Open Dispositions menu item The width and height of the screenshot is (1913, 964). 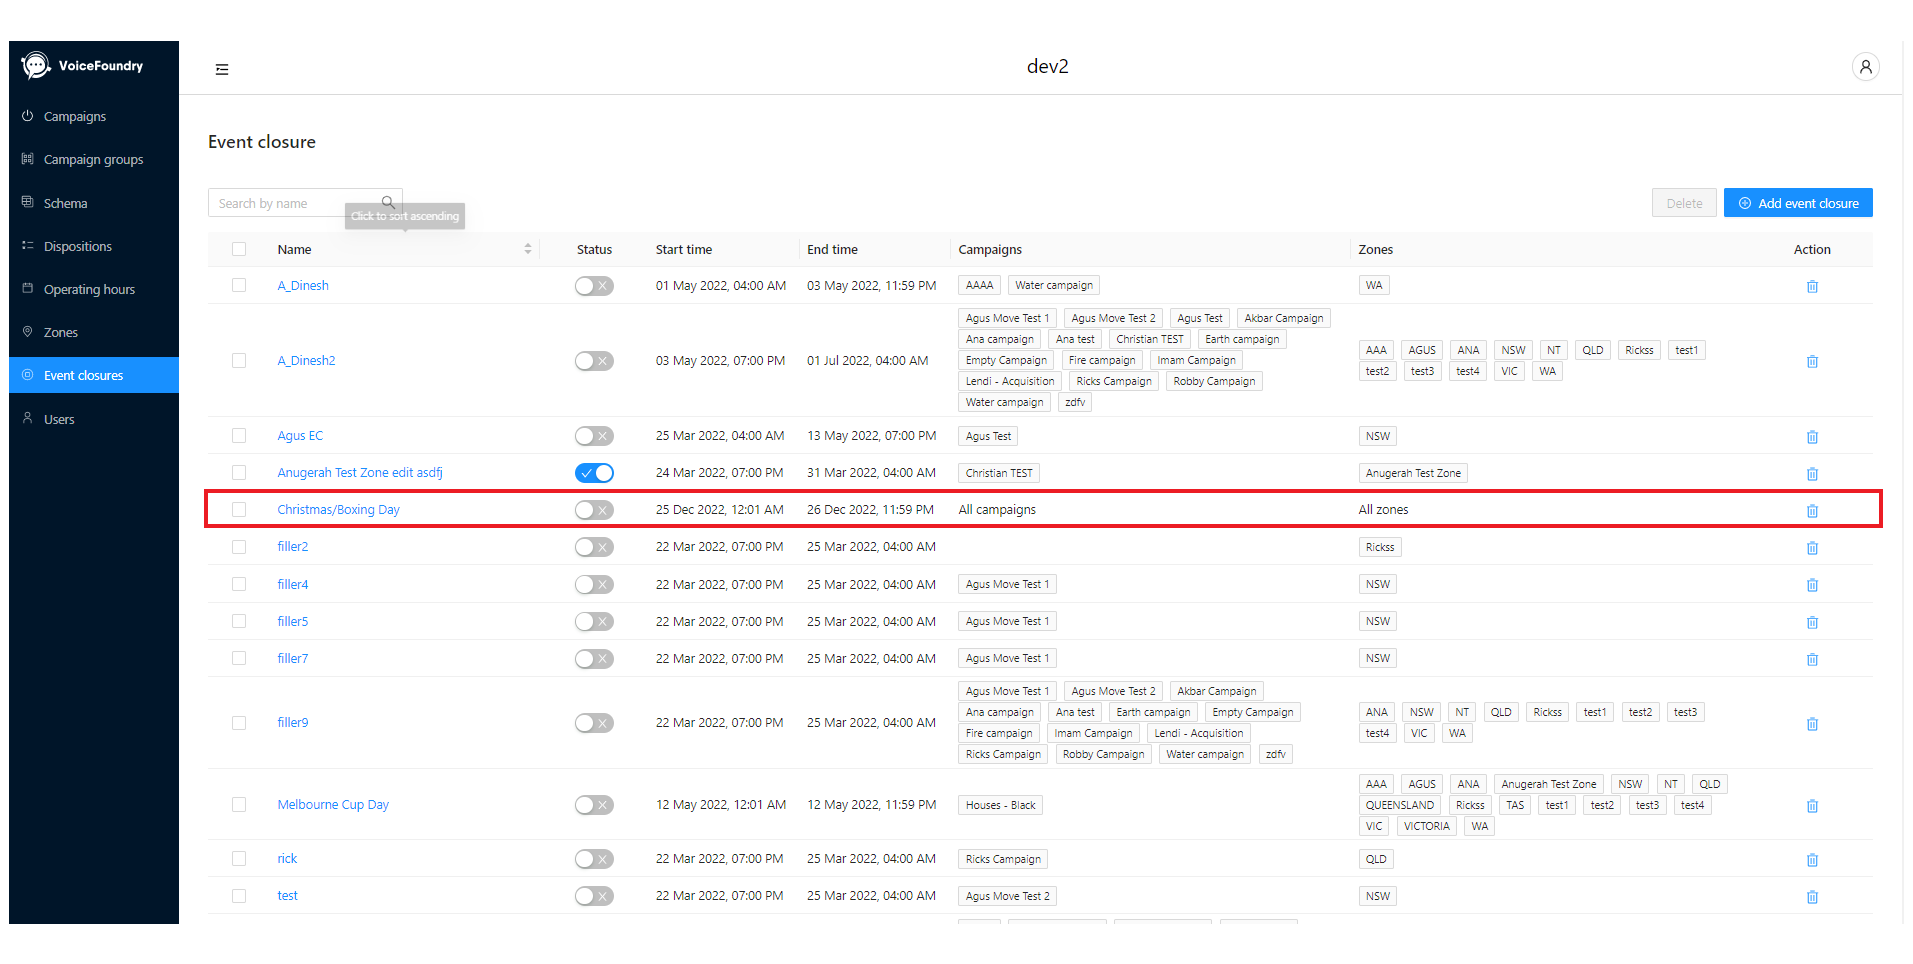(94, 246)
